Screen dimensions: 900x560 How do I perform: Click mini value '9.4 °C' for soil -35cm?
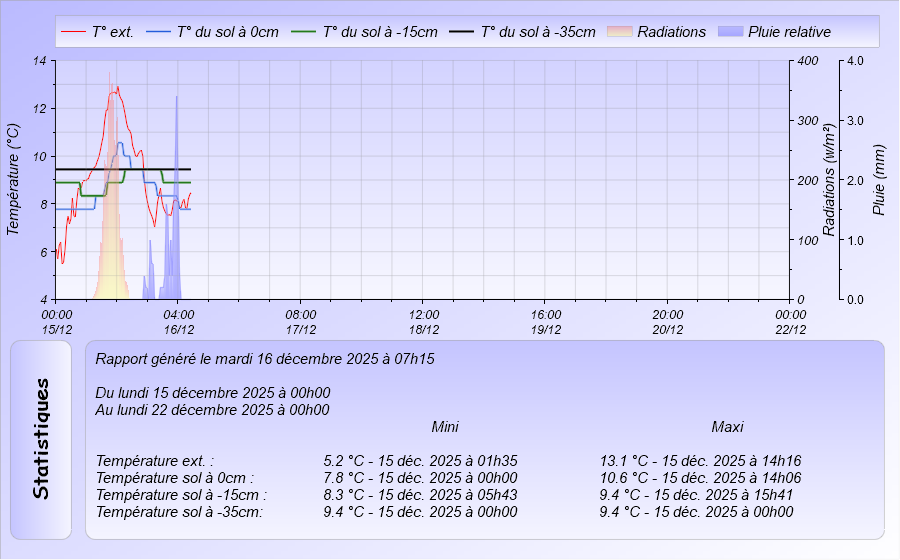(x=420, y=512)
